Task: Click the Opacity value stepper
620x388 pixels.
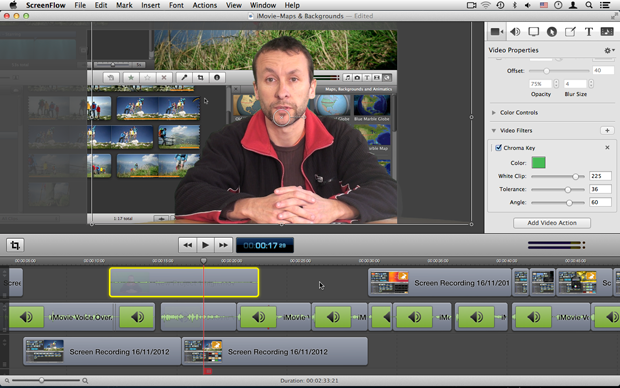Action: point(556,84)
